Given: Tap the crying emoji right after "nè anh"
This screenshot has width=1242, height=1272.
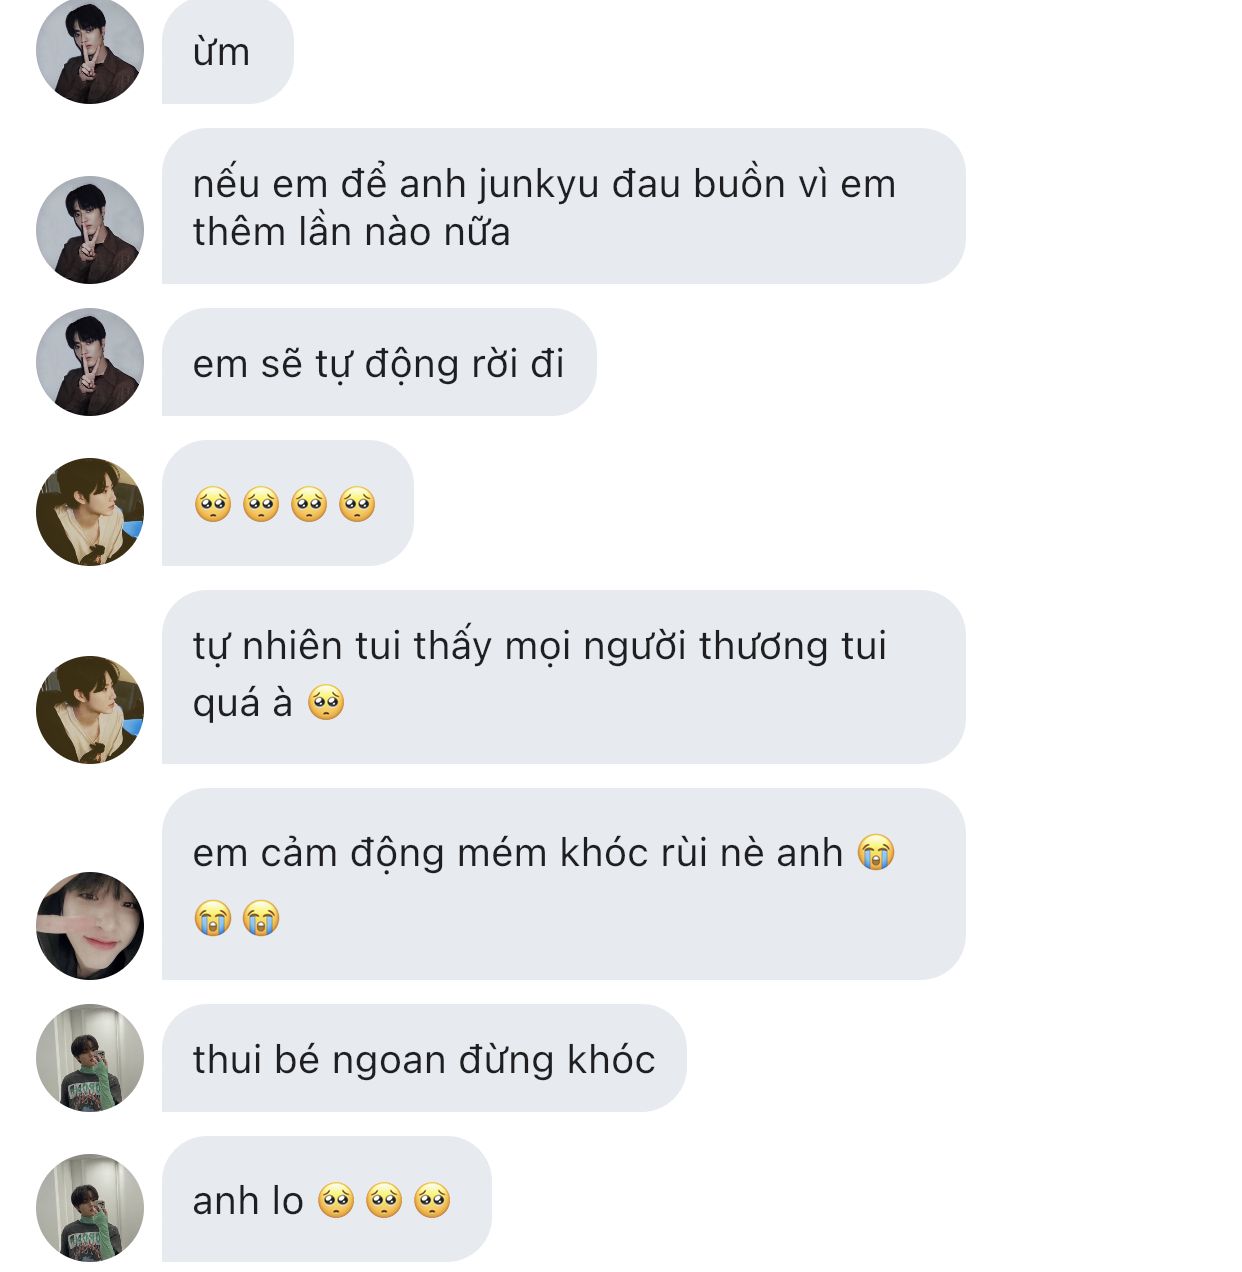Looking at the screenshot, I should click(876, 852).
